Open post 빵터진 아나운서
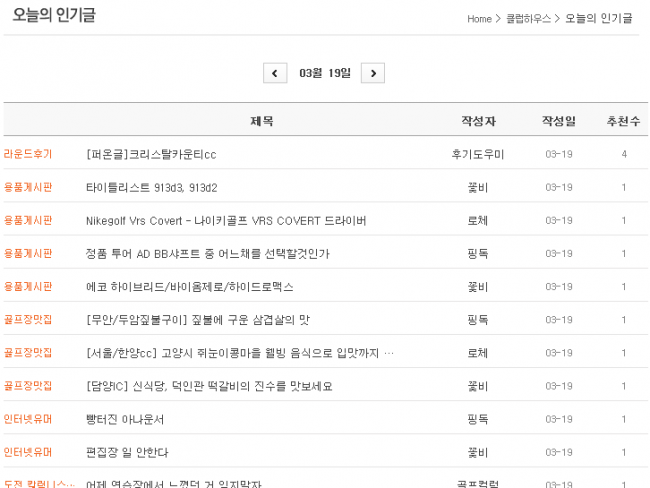Viewport: 650px width, 488px height. (x=125, y=419)
